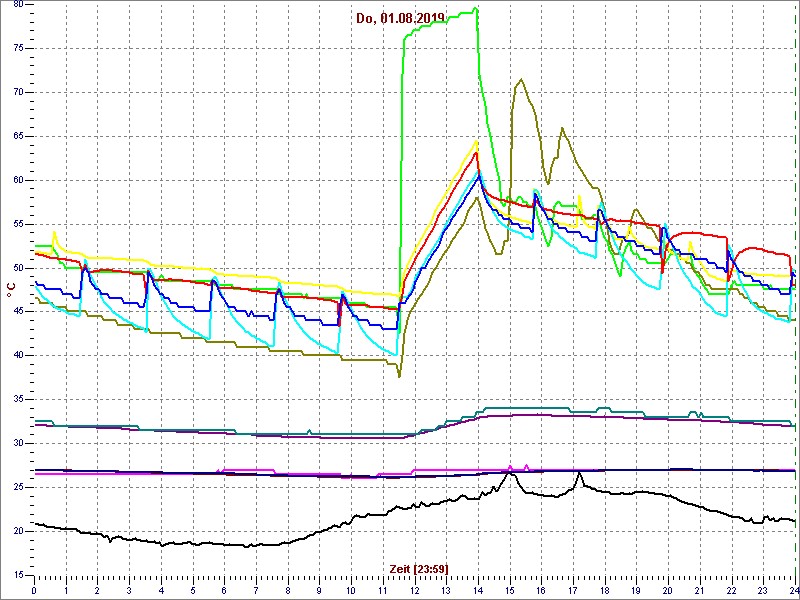Click hour 2 on the time axis

[x=97, y=590]
